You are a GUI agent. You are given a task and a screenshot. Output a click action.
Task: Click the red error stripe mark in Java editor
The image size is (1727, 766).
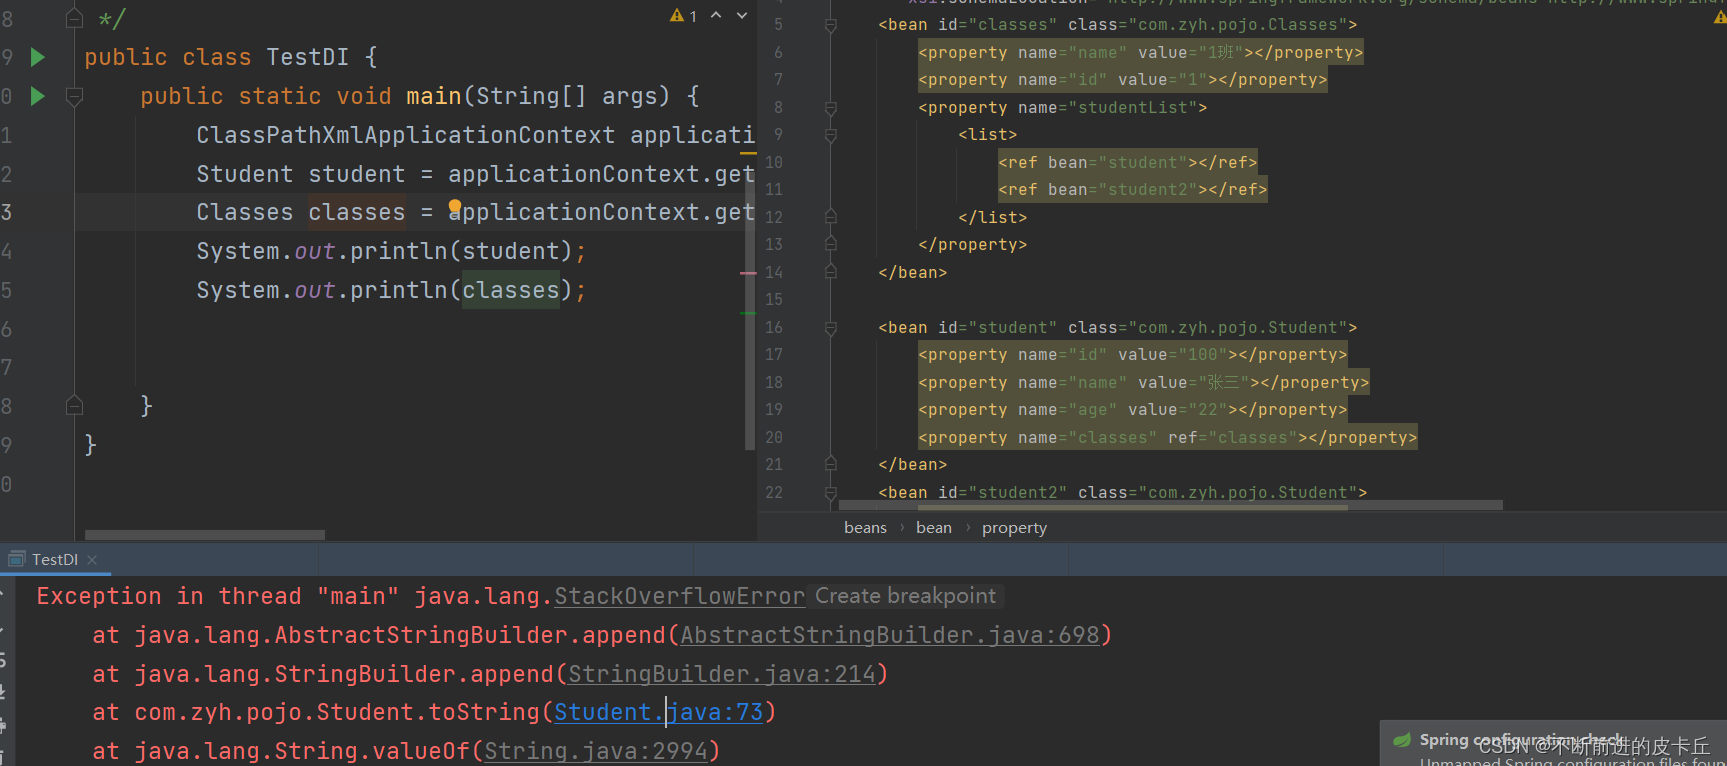click(748, 273)
